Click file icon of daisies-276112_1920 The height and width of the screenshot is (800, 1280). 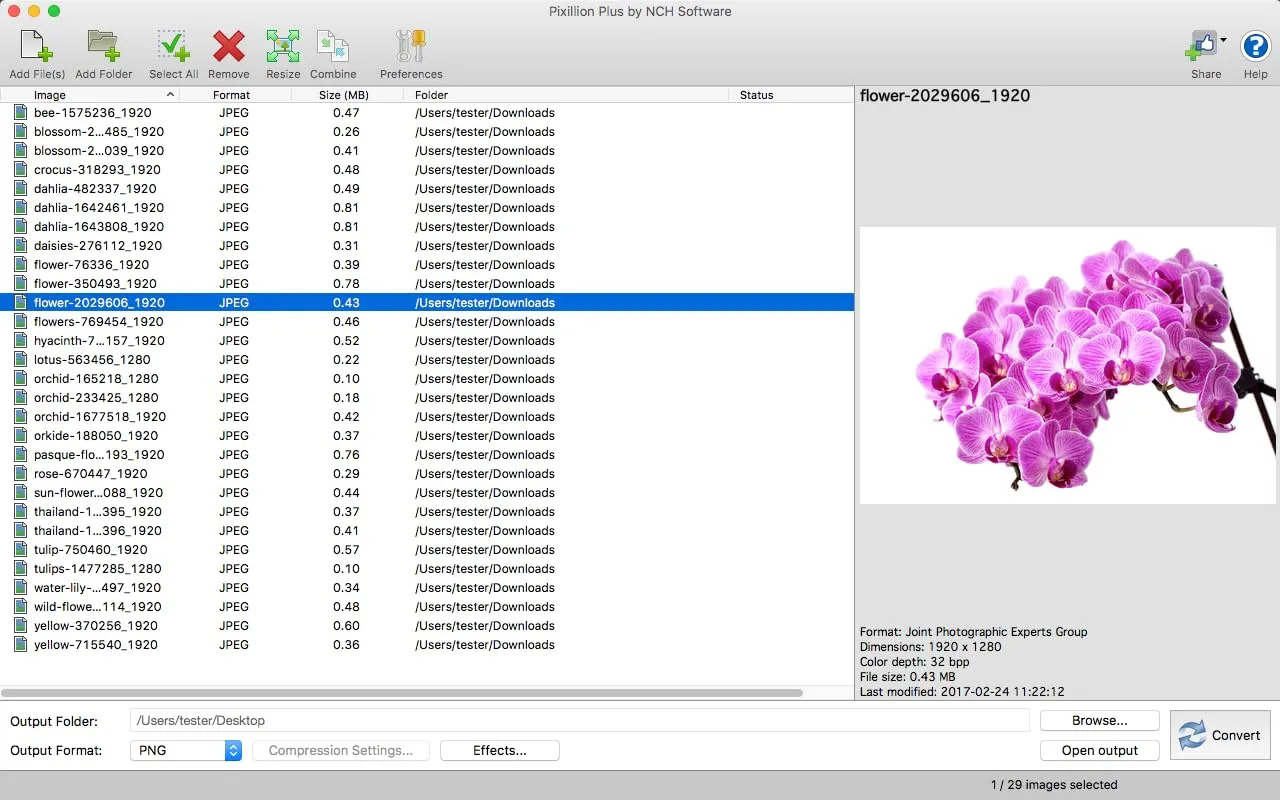tap(20, 246)
